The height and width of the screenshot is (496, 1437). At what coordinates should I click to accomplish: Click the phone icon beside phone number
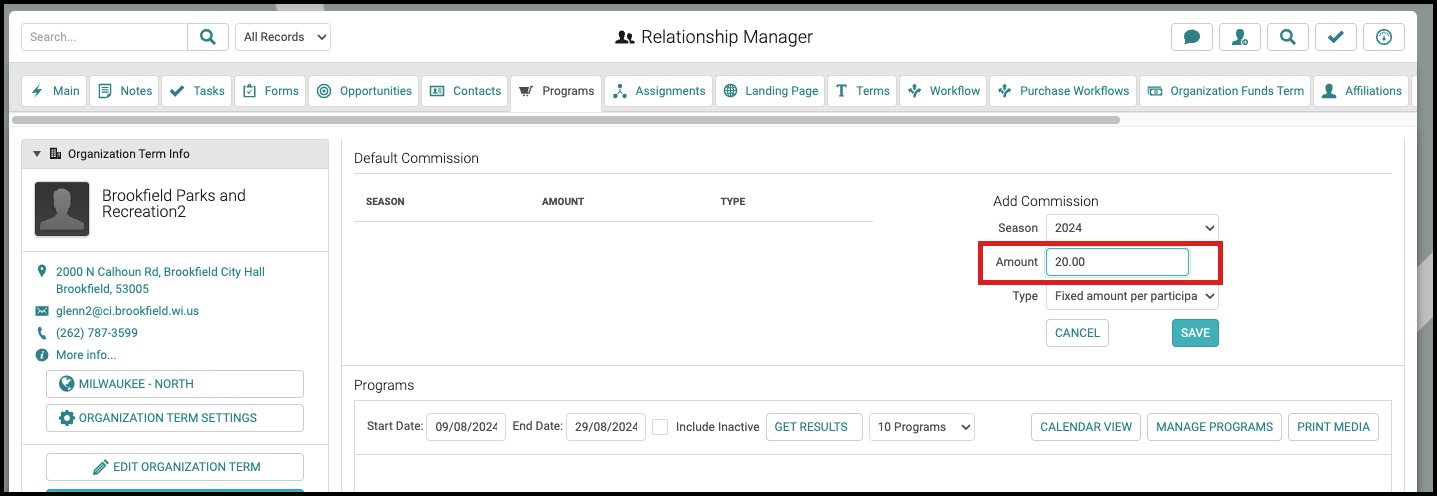[x=42, y=333]
